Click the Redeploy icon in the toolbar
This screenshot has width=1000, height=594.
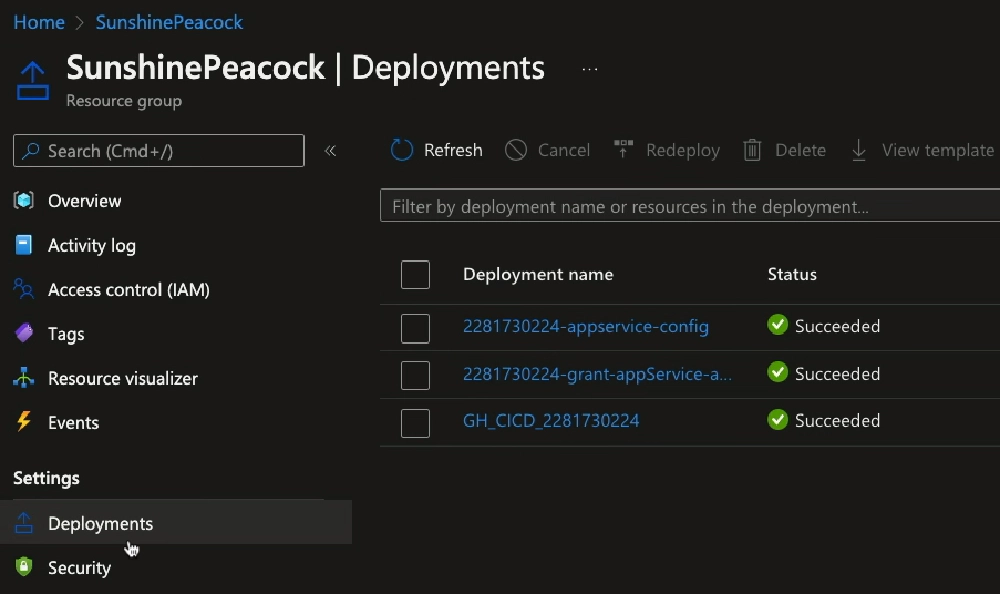[x=623, y=149]
